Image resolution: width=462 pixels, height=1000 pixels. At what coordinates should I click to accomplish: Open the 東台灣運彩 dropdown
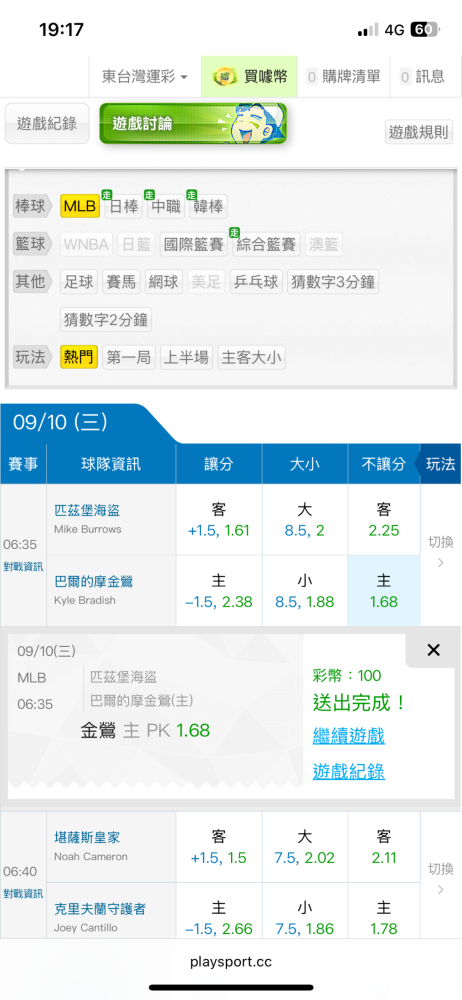[x=145, y=77]
